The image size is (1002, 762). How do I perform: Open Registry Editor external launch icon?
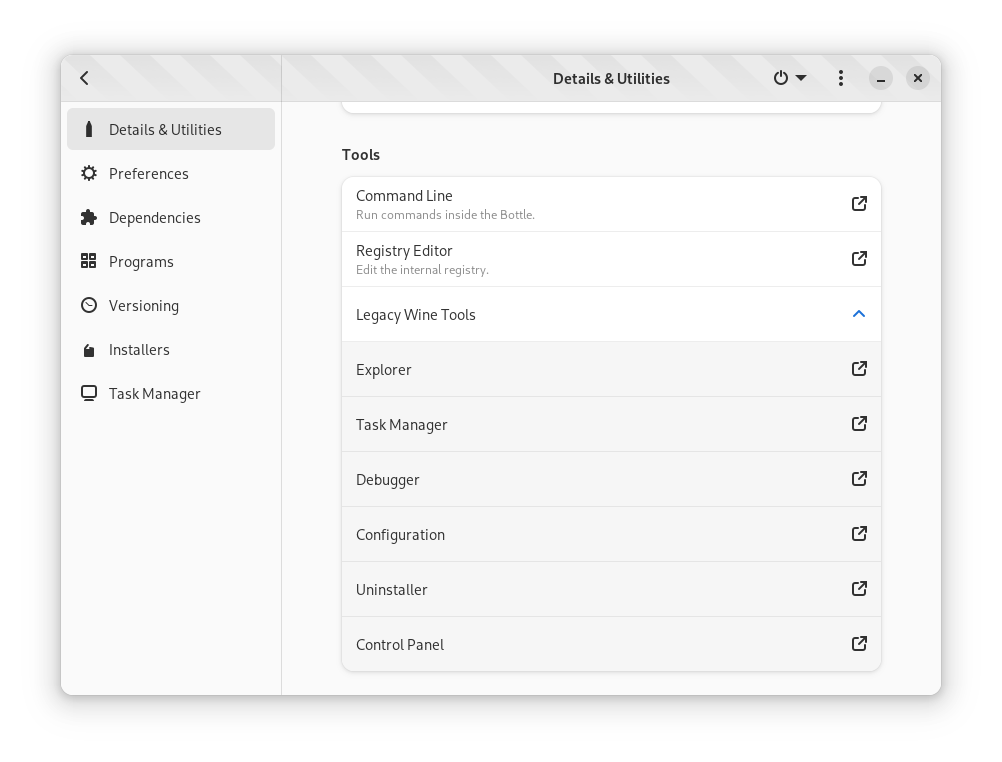click(x=859, y=259)
